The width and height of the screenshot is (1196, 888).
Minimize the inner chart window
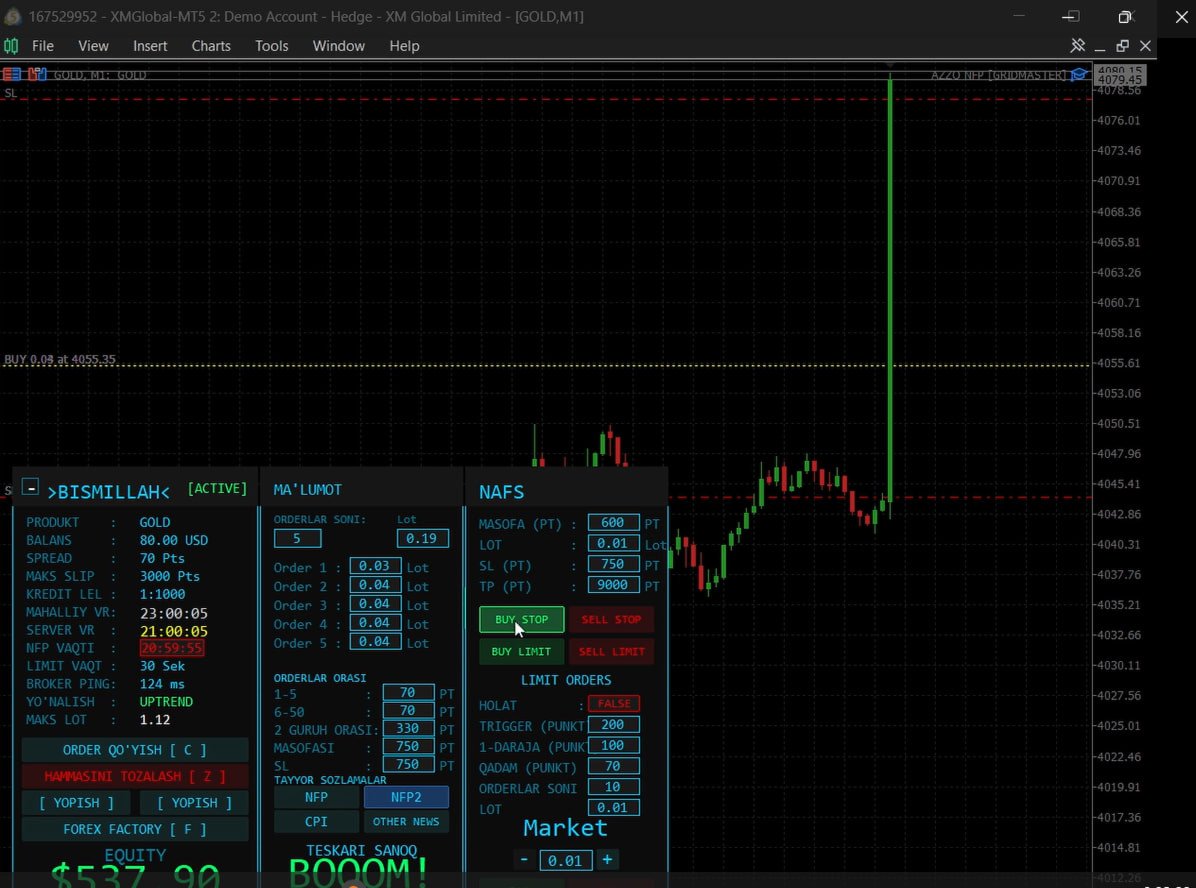click(1100, 47)
